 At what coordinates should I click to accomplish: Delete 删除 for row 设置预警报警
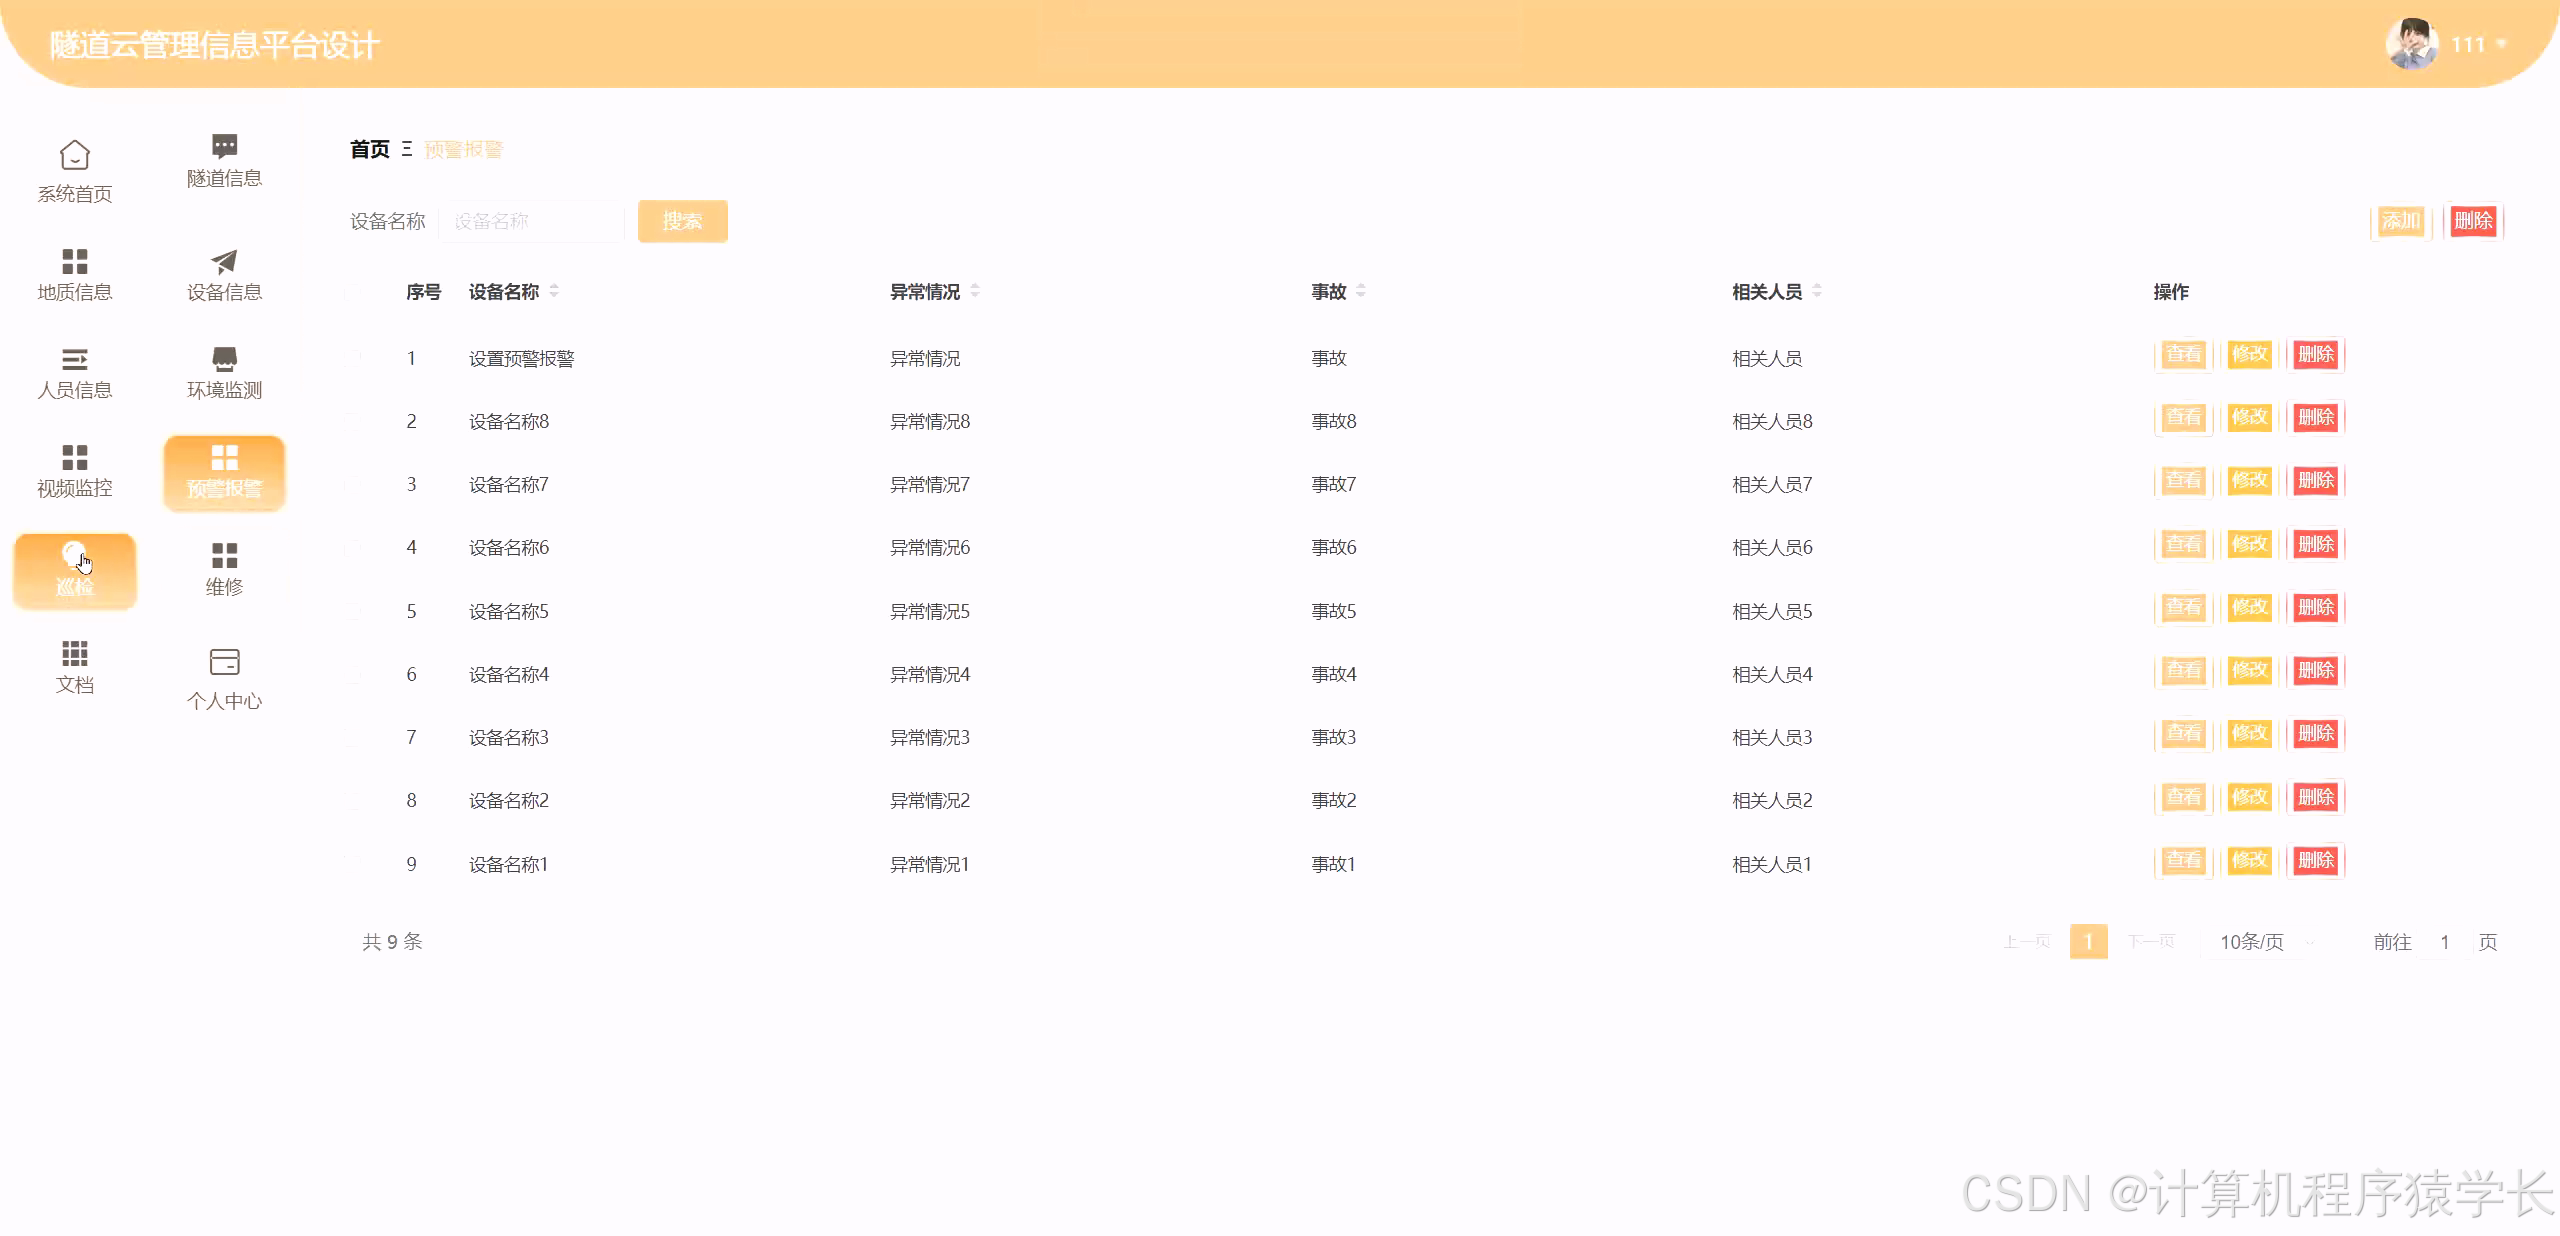2316,355
